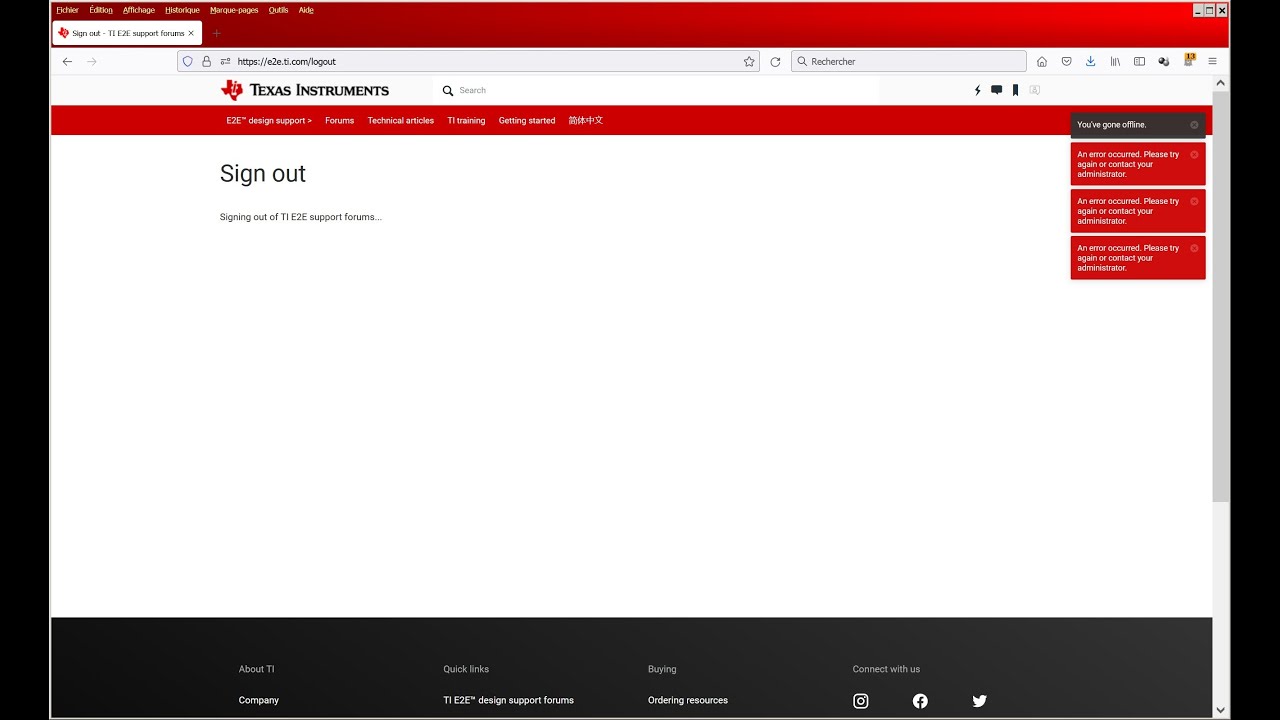Show site security padlock info
1280x720 pixels.
pyautogui.click(x=207, y=61)
